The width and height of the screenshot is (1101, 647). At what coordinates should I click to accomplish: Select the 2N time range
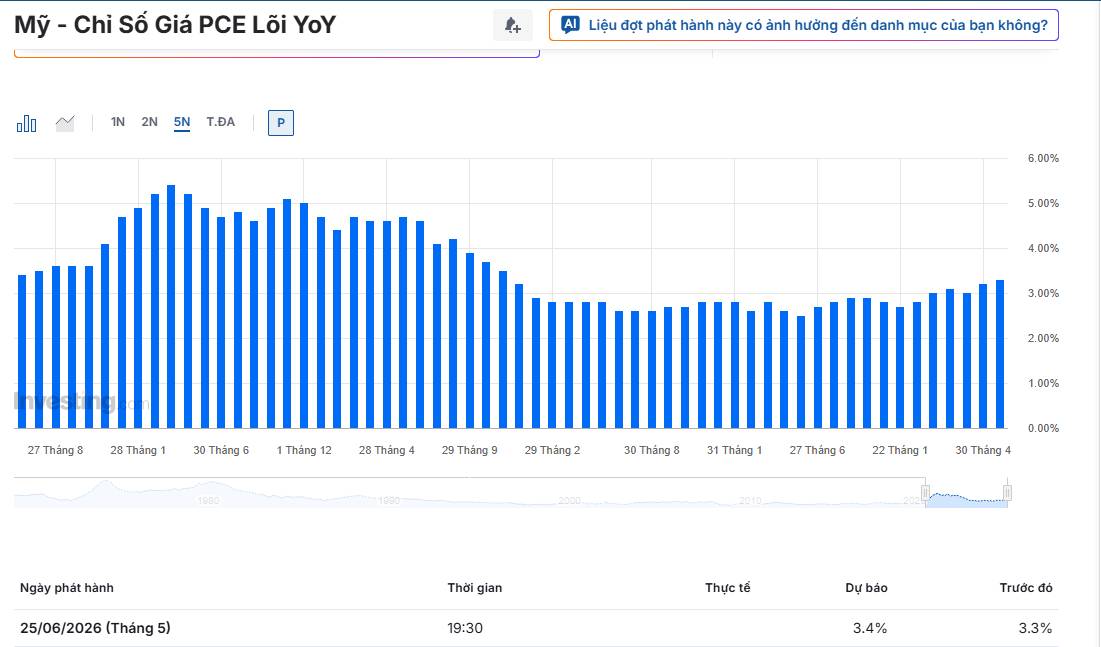(150, 122)
